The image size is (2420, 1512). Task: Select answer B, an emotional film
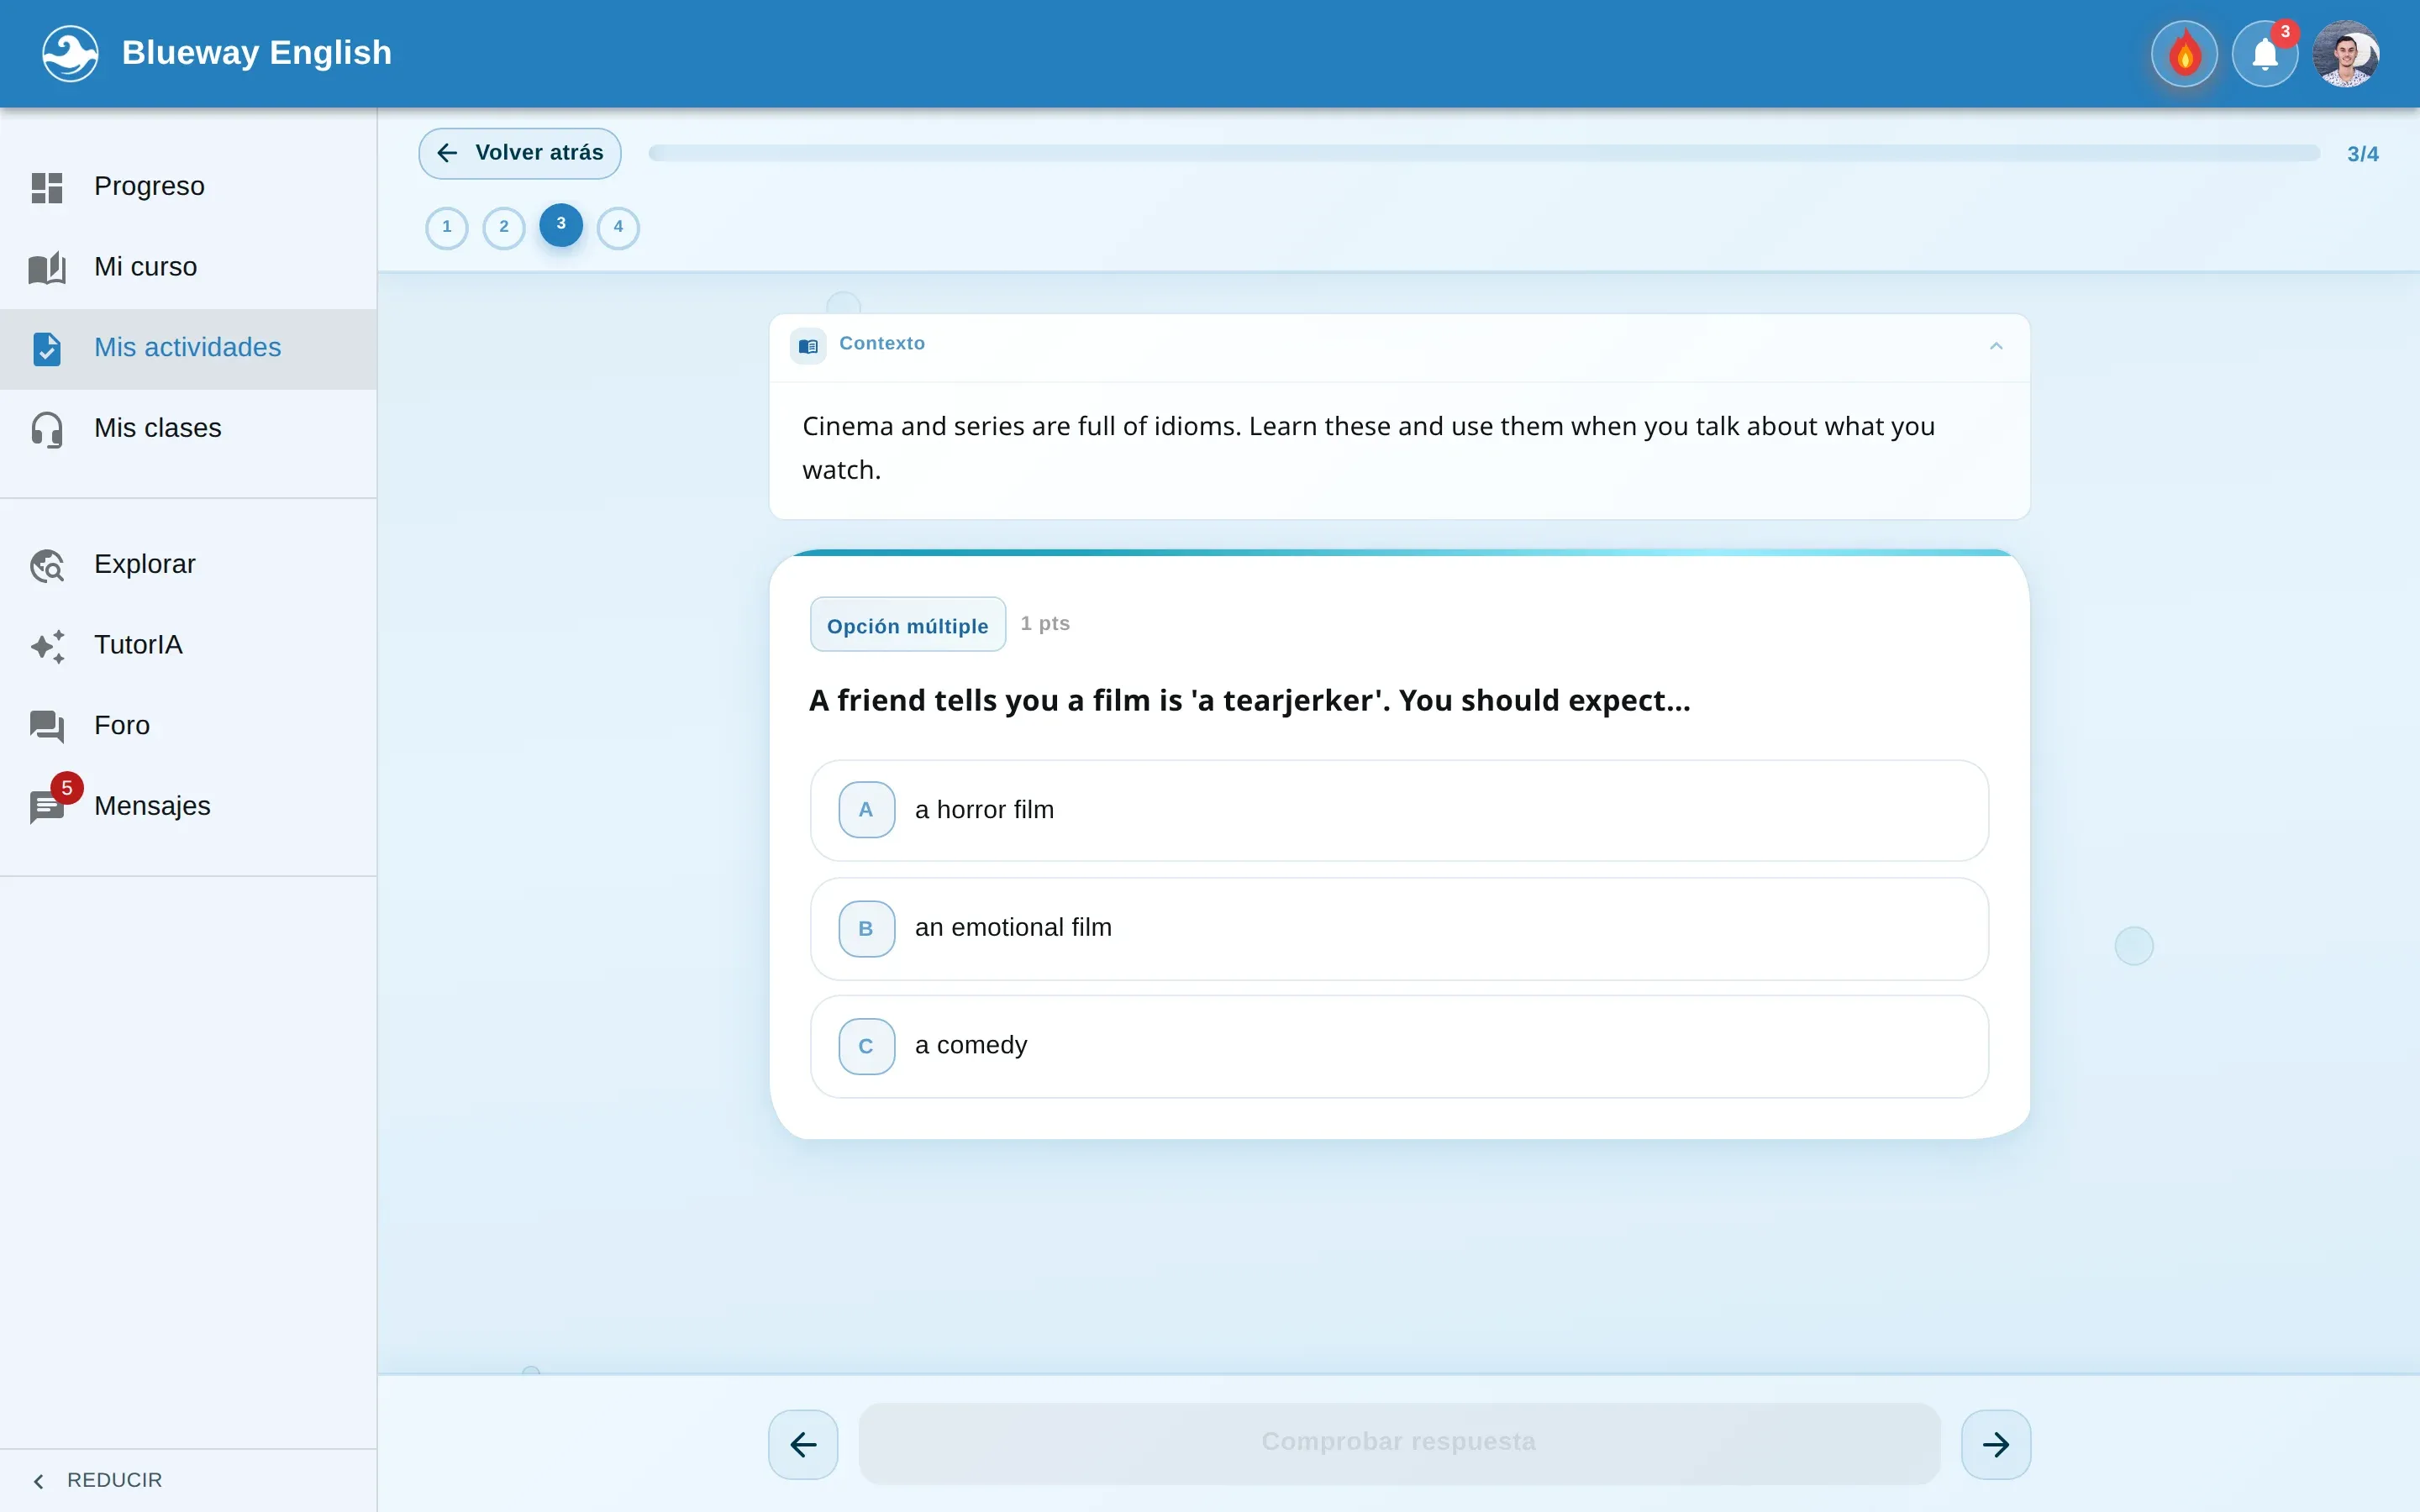pyautogui.click(x=1399, y=928)
